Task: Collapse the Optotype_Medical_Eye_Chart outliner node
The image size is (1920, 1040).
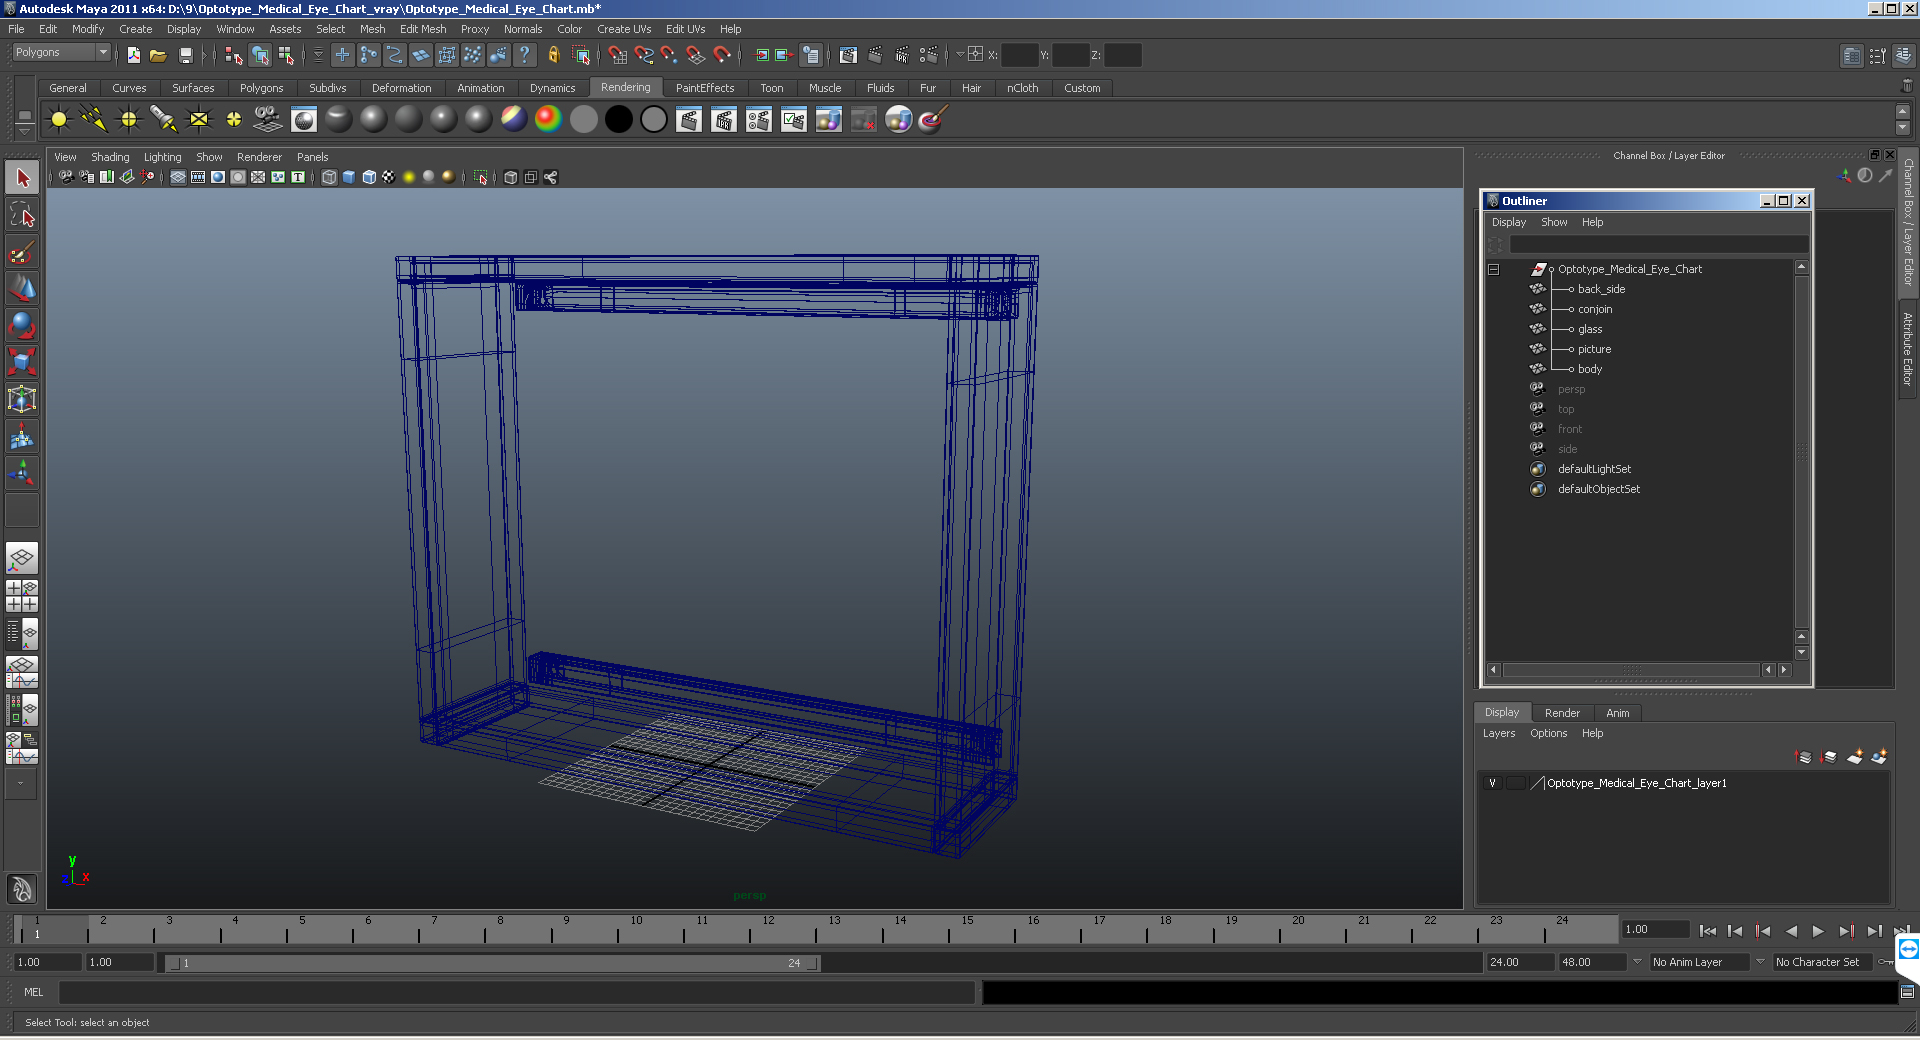Action: coord(1493,269)
